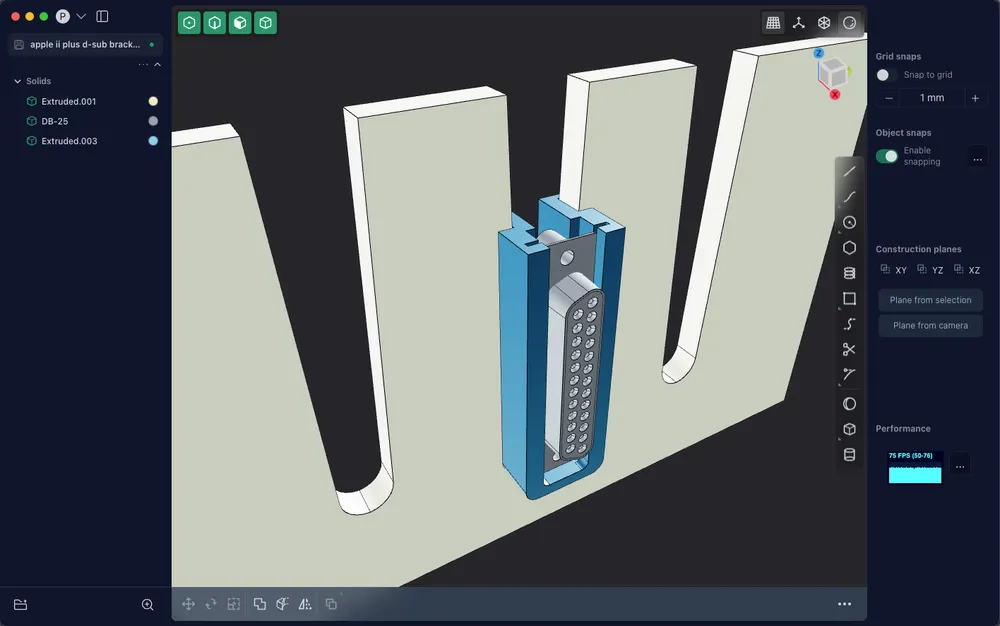The height and width of the screenshot is (626, 1000).
Task: Click Plane from camera button
Action: 930,325
